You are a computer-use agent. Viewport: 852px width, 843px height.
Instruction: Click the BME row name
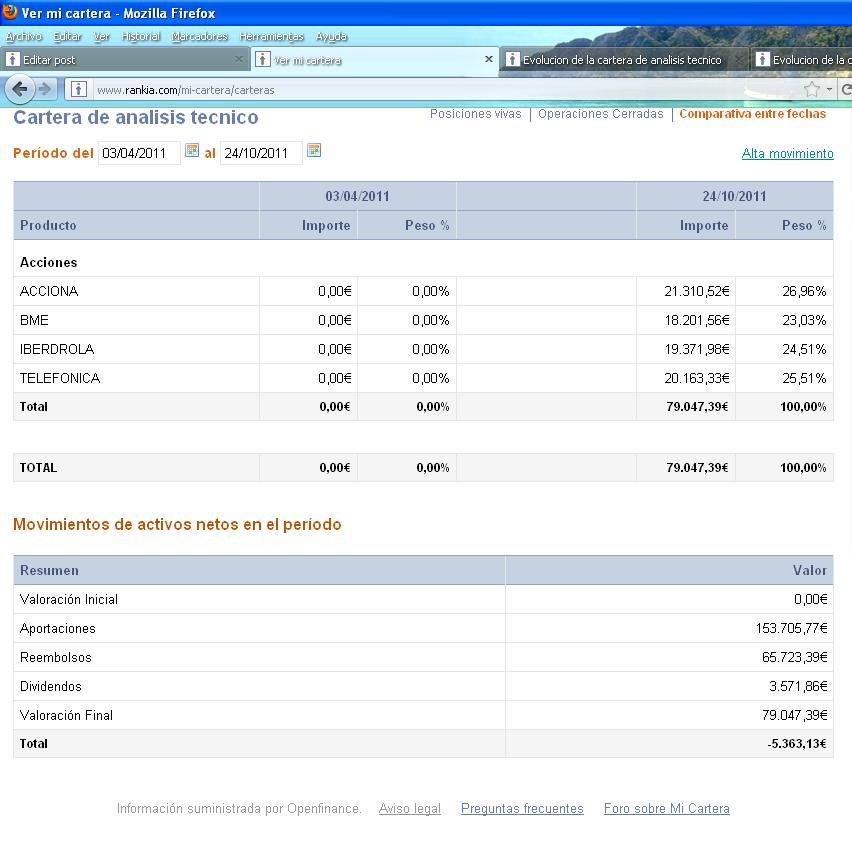tap(34, 320)
